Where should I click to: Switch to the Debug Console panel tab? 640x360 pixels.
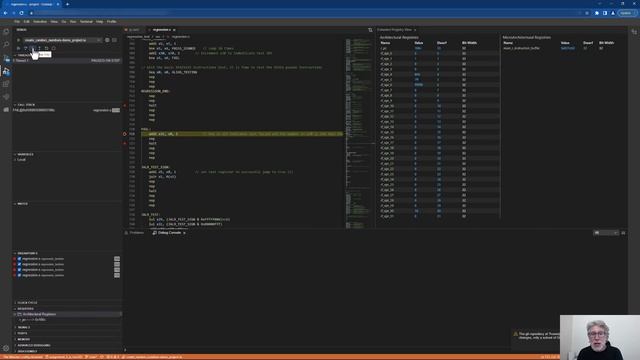169,233
